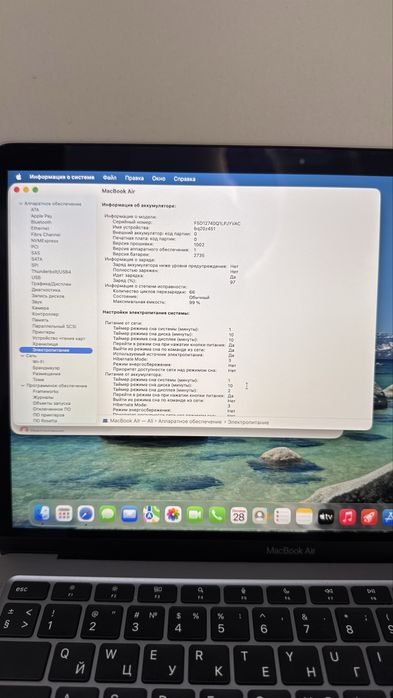
Task: Open Contacts from the Dock
Action: pos(260,515)
